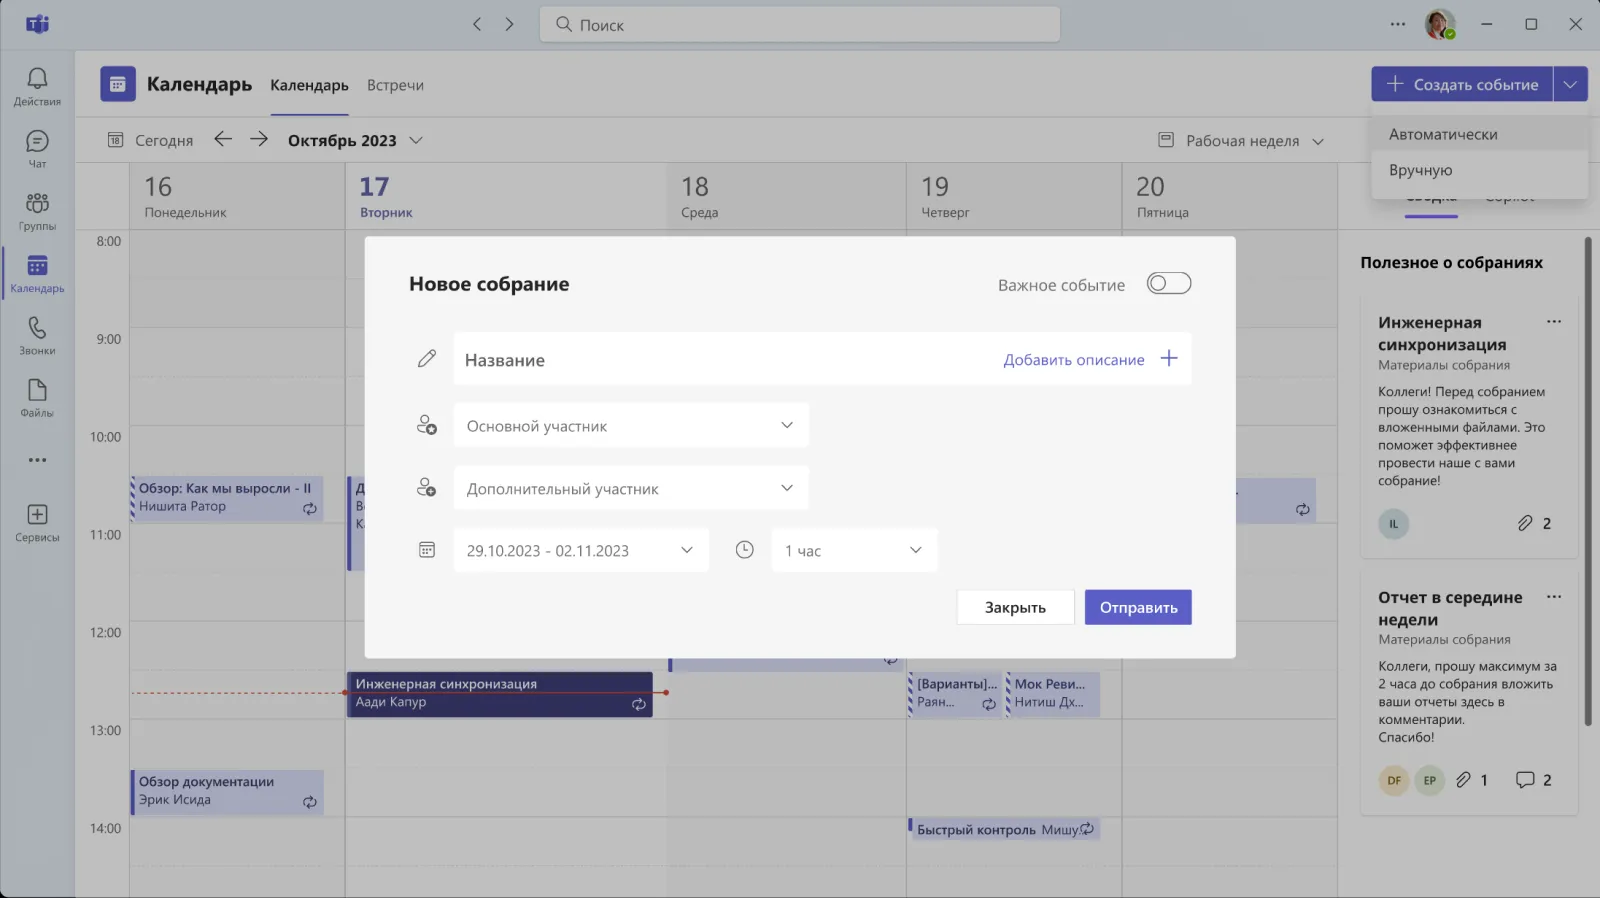The image size is (1600, 898).
Task: Open the create event dropdown arrow
Action: point(1571,85)
